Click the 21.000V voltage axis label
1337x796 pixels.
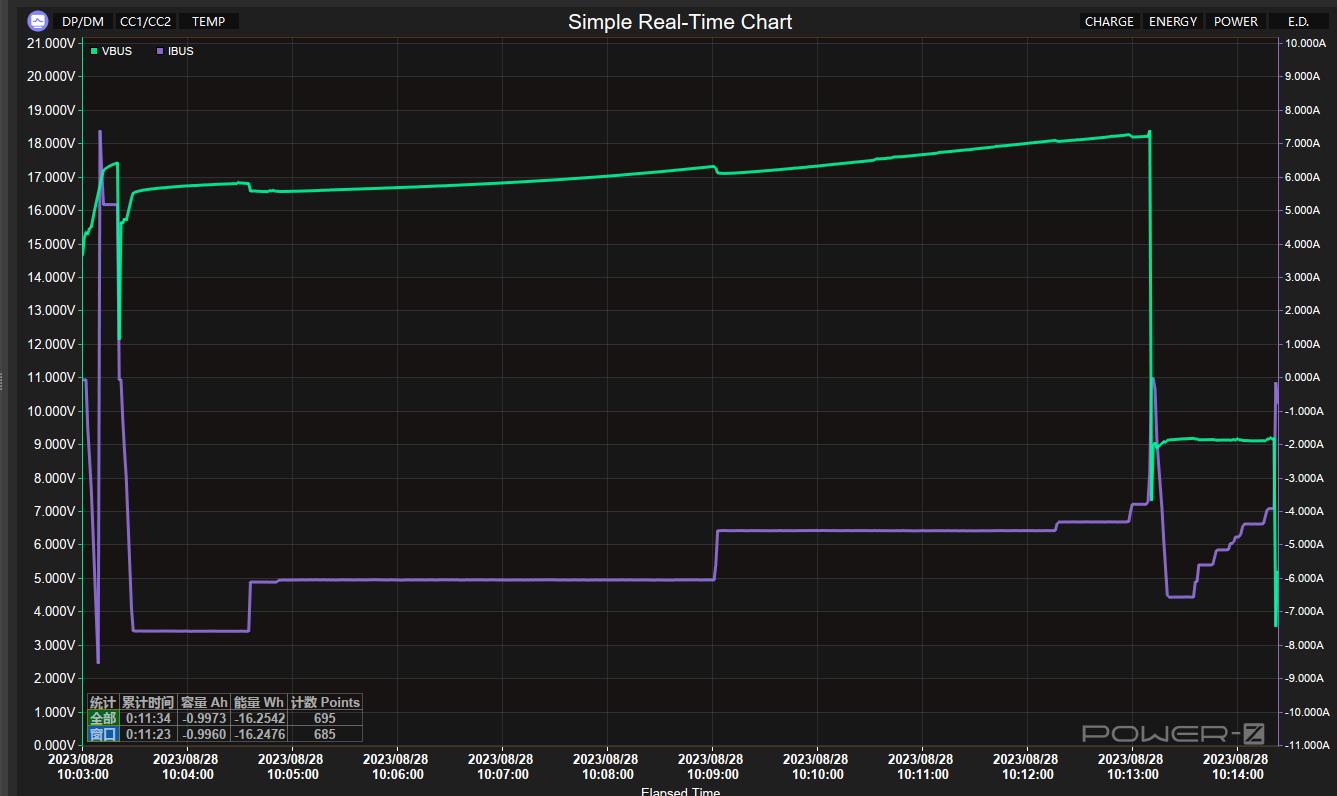click(48, 44)
